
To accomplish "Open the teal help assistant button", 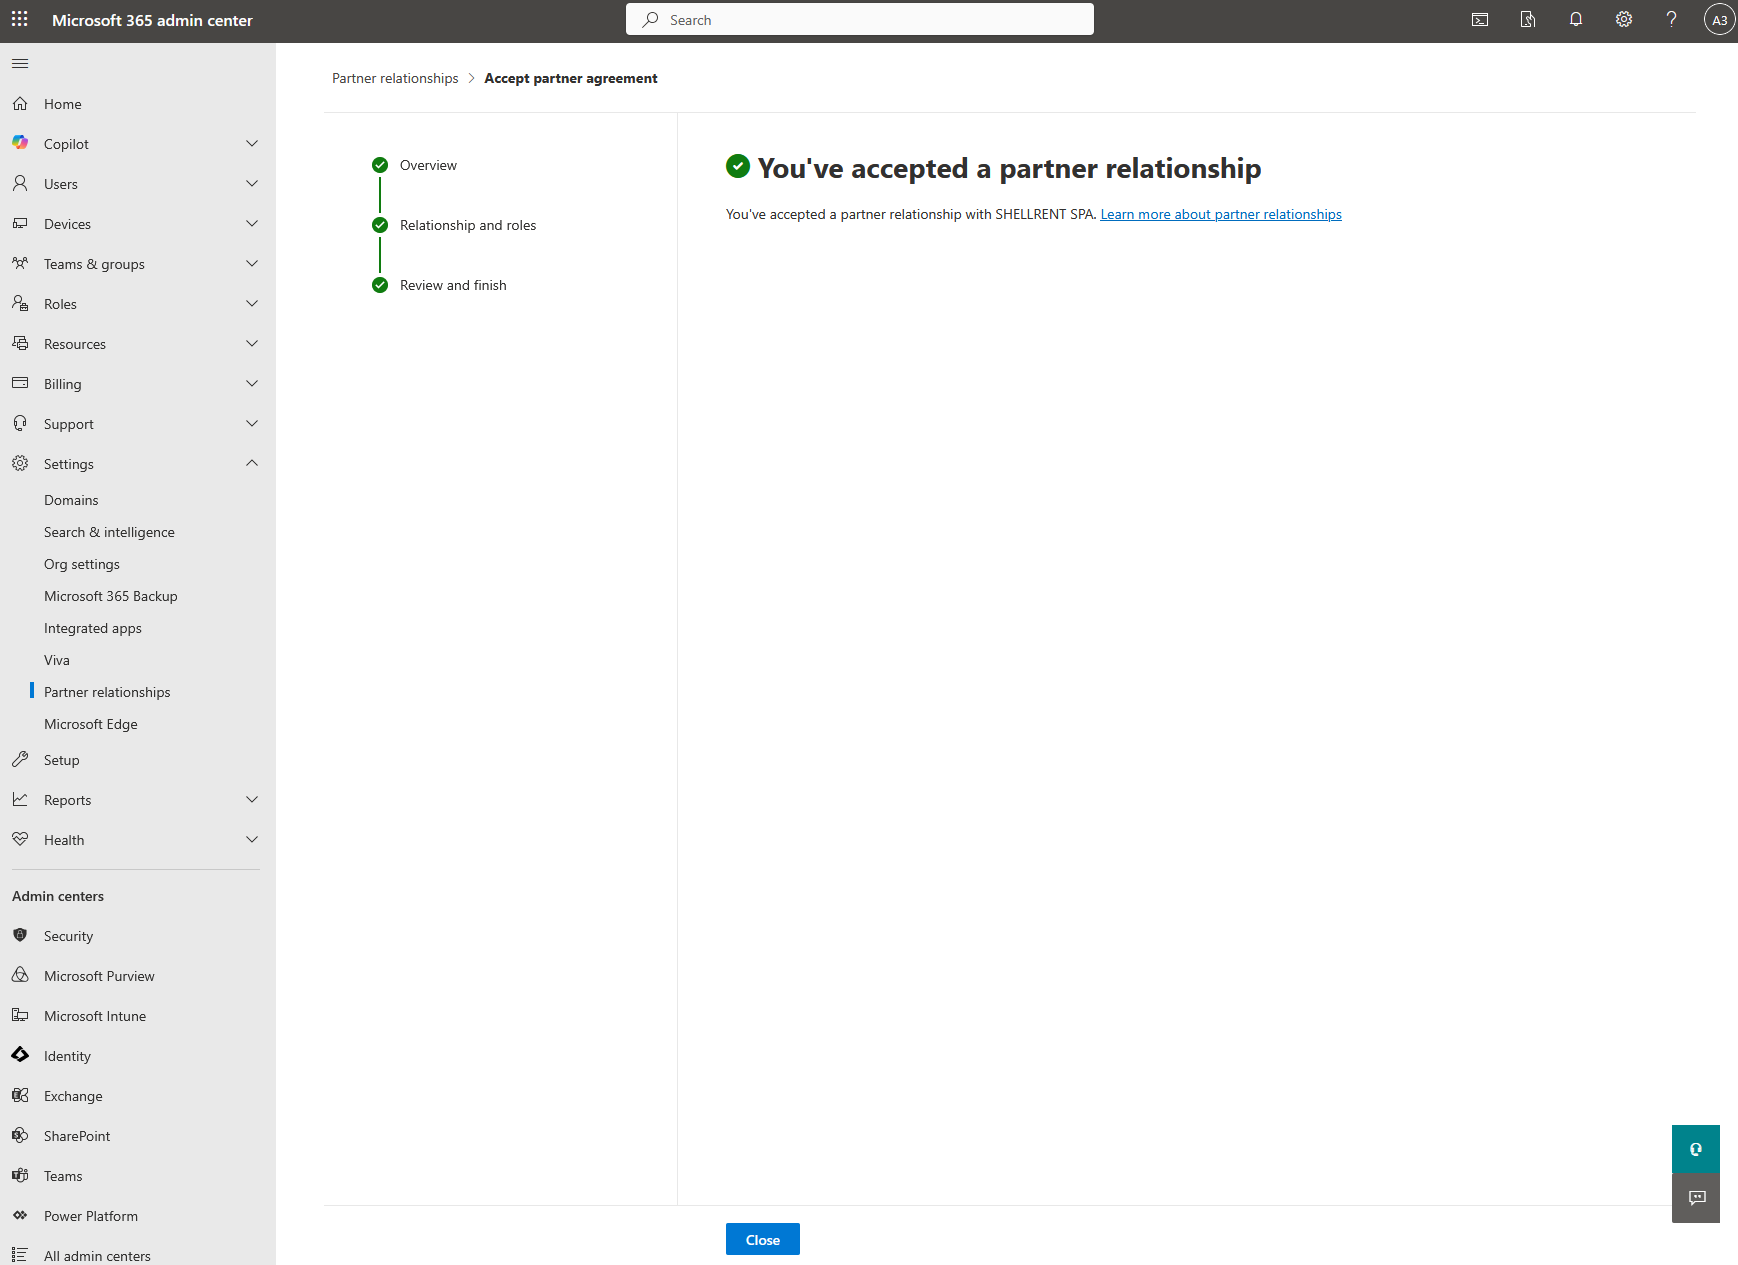I will (x=1696, y=1149).
